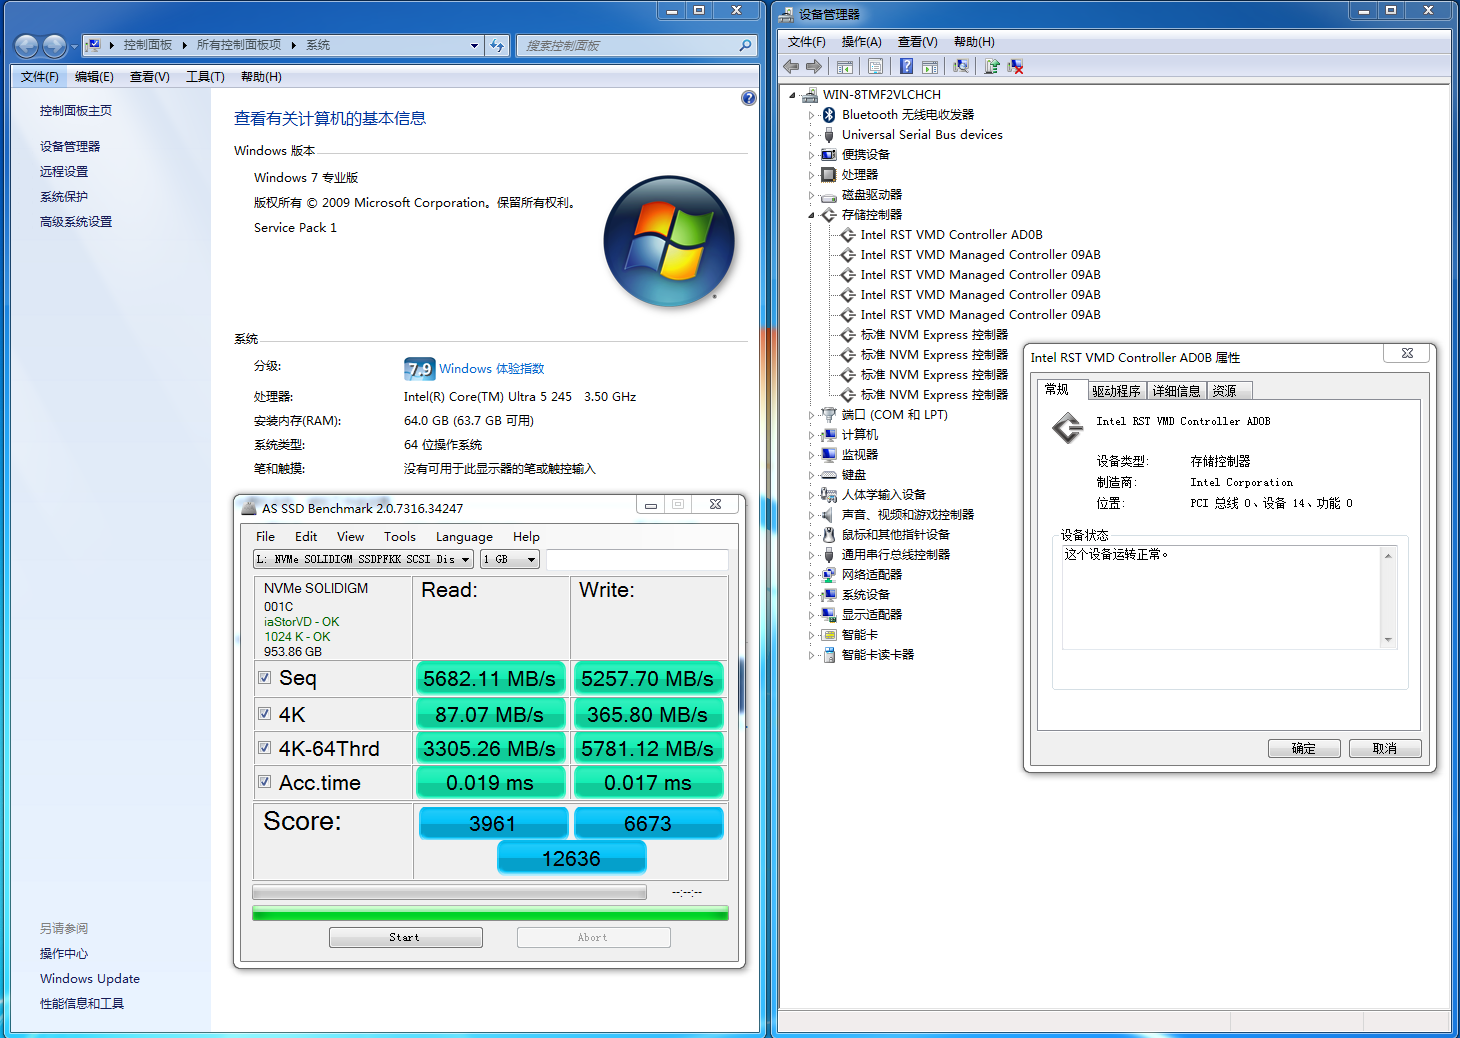Uncheck the Acc.time benchmark checkbox
1460x1038 pixels.
click(265, 782)
